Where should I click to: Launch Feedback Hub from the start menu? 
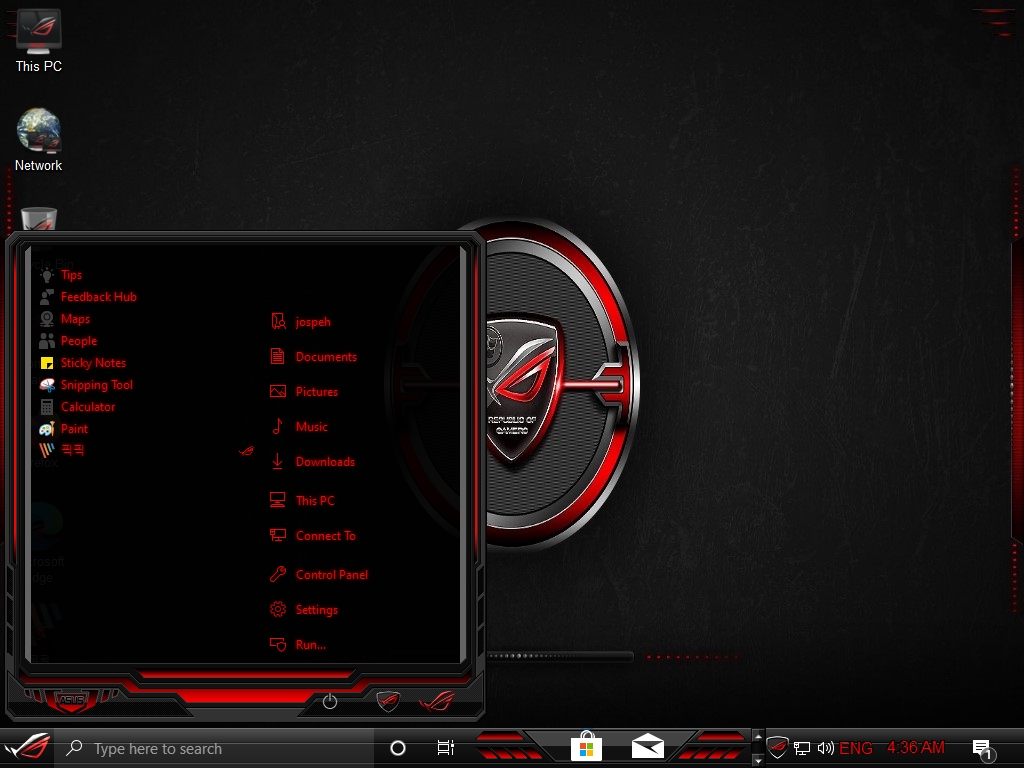99,297
